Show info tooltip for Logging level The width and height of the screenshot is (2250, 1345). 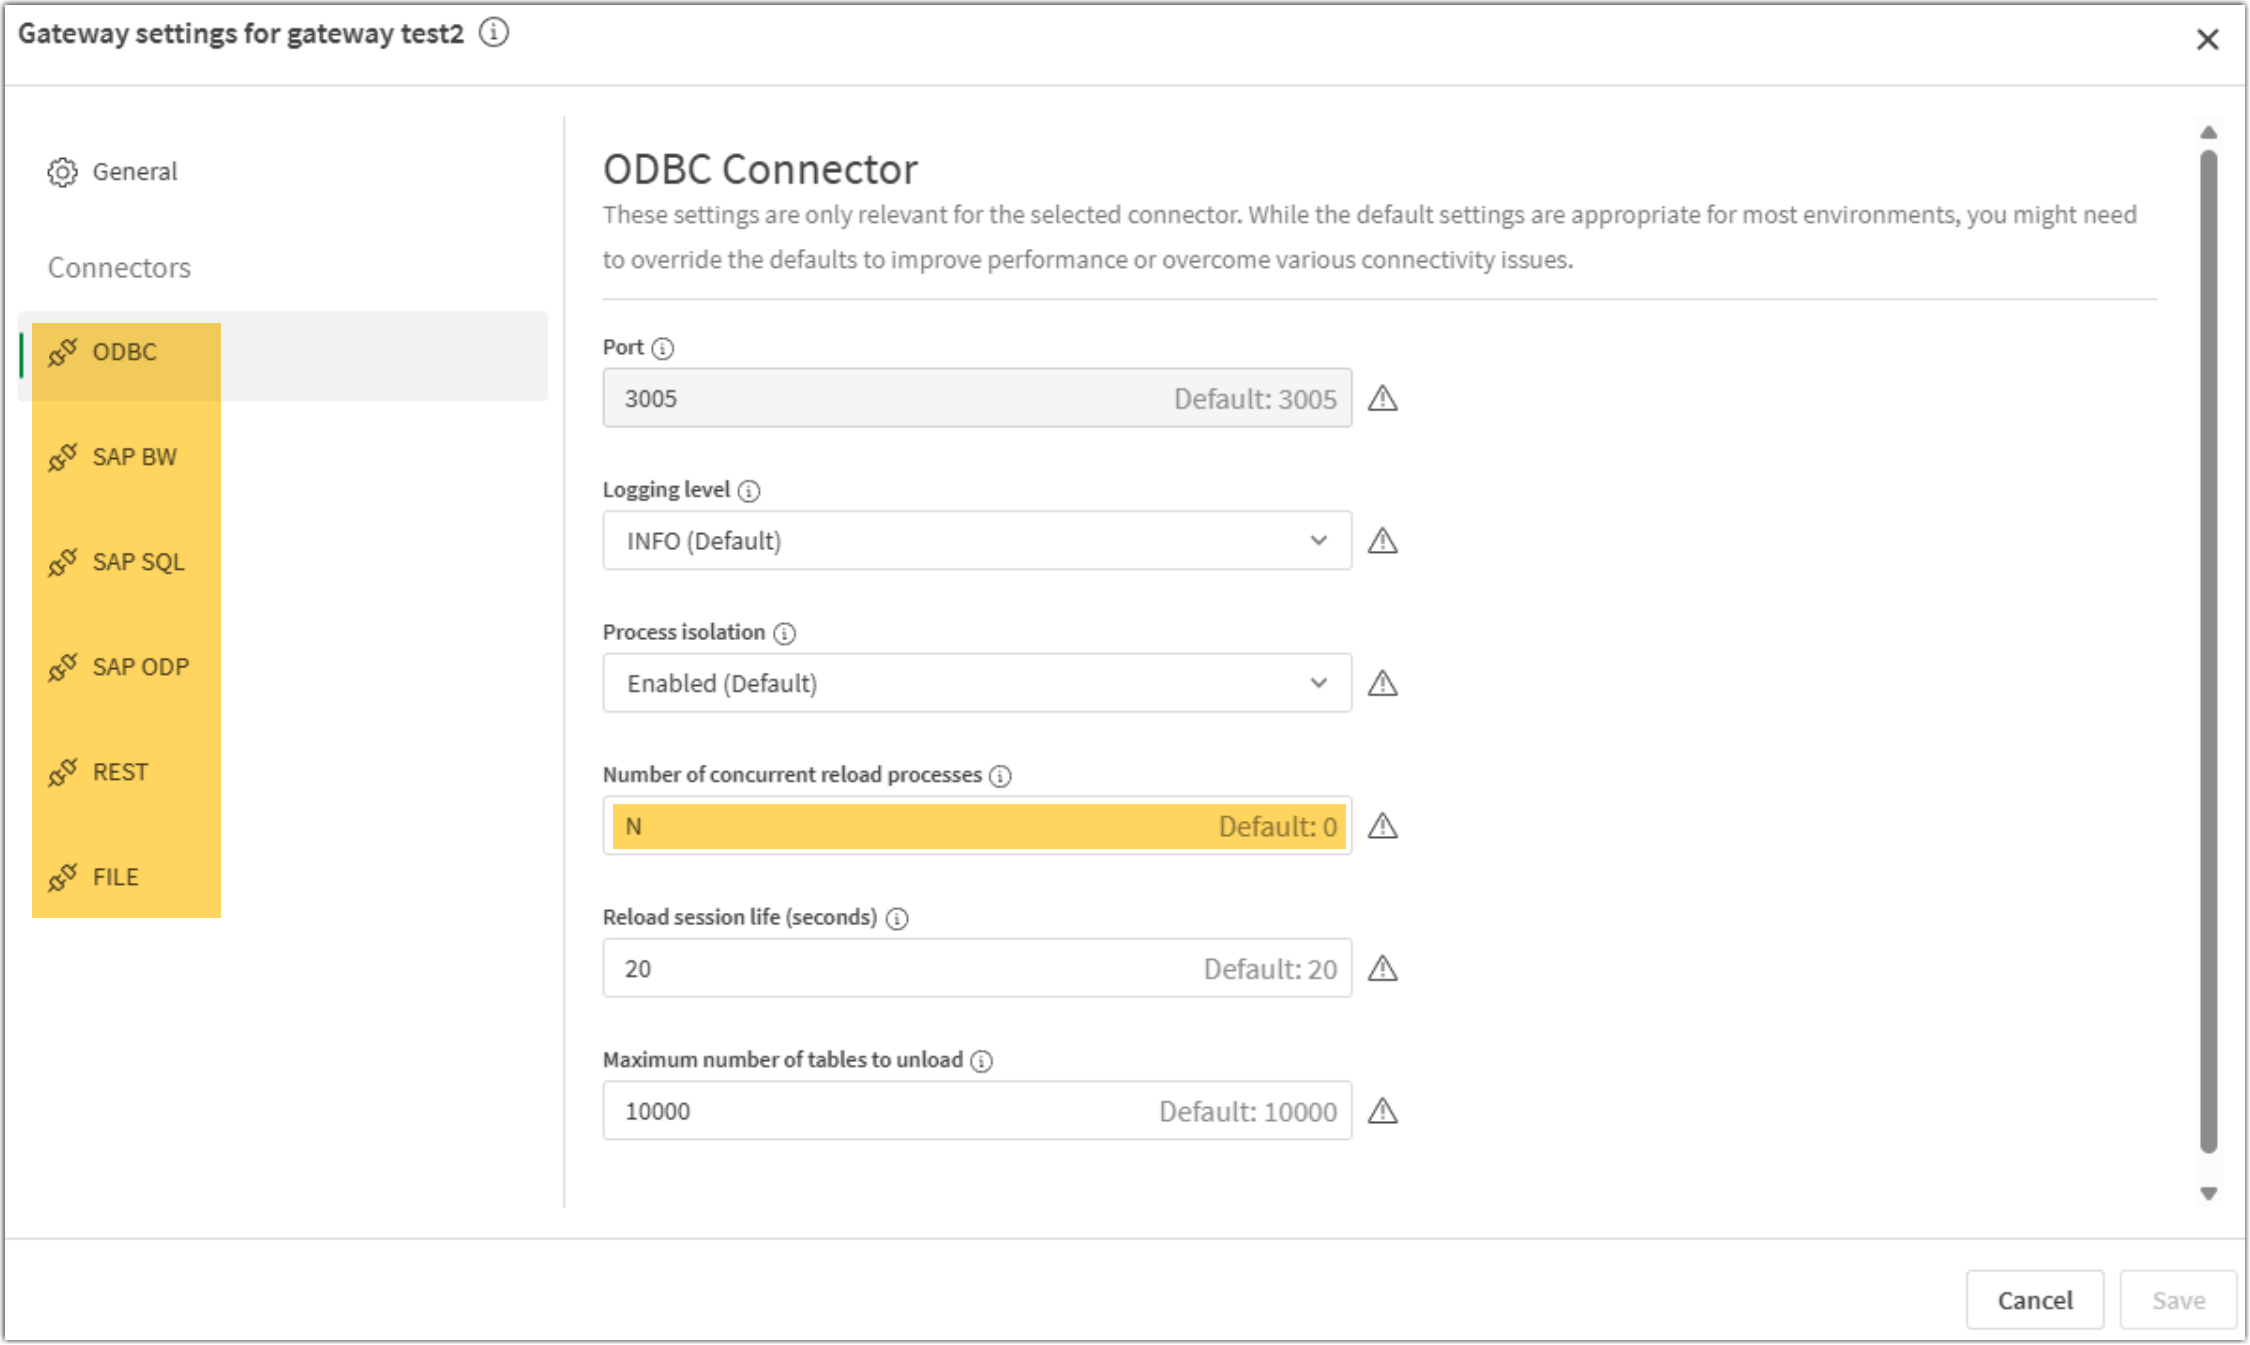(x=749, y=491)
